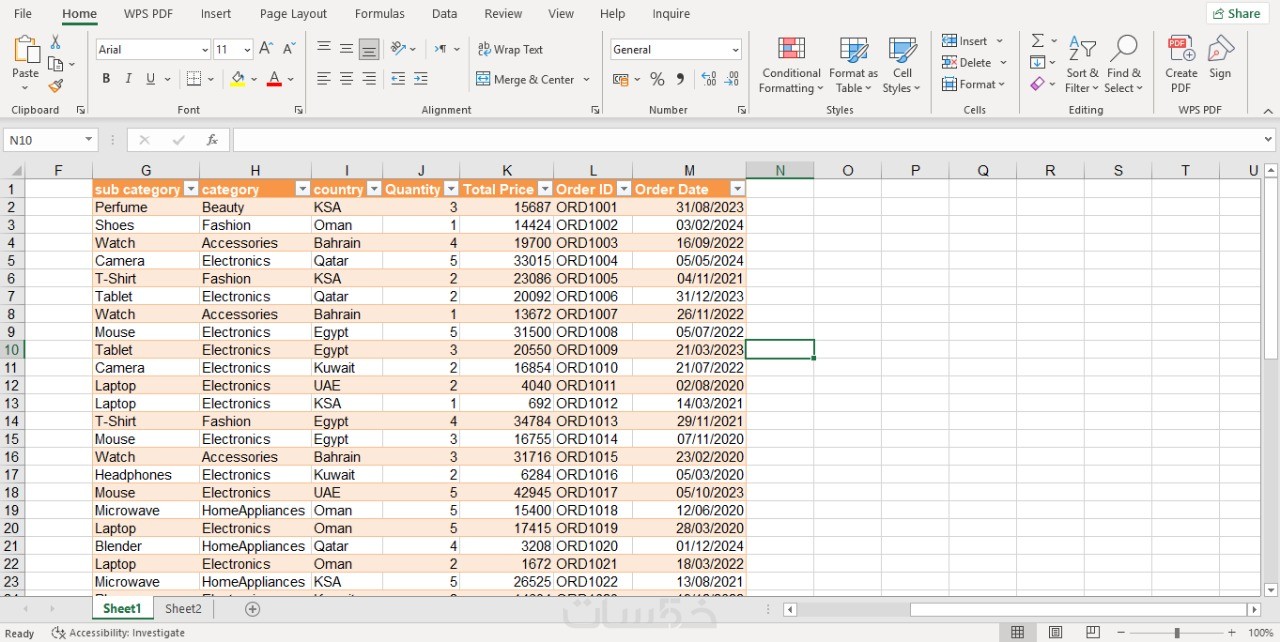Activate the Format Painter brush
This screenshot has height=642, width=1280.
(56, 86)
